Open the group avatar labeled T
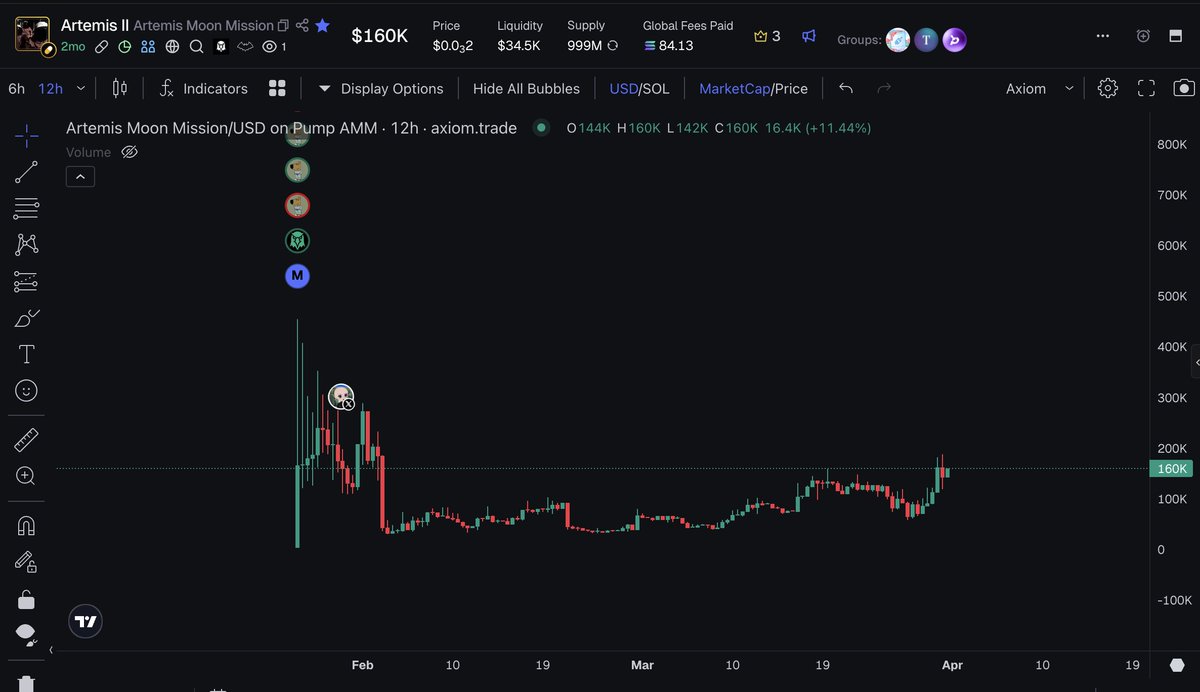Screen dimensions: 1200x692 927,40
